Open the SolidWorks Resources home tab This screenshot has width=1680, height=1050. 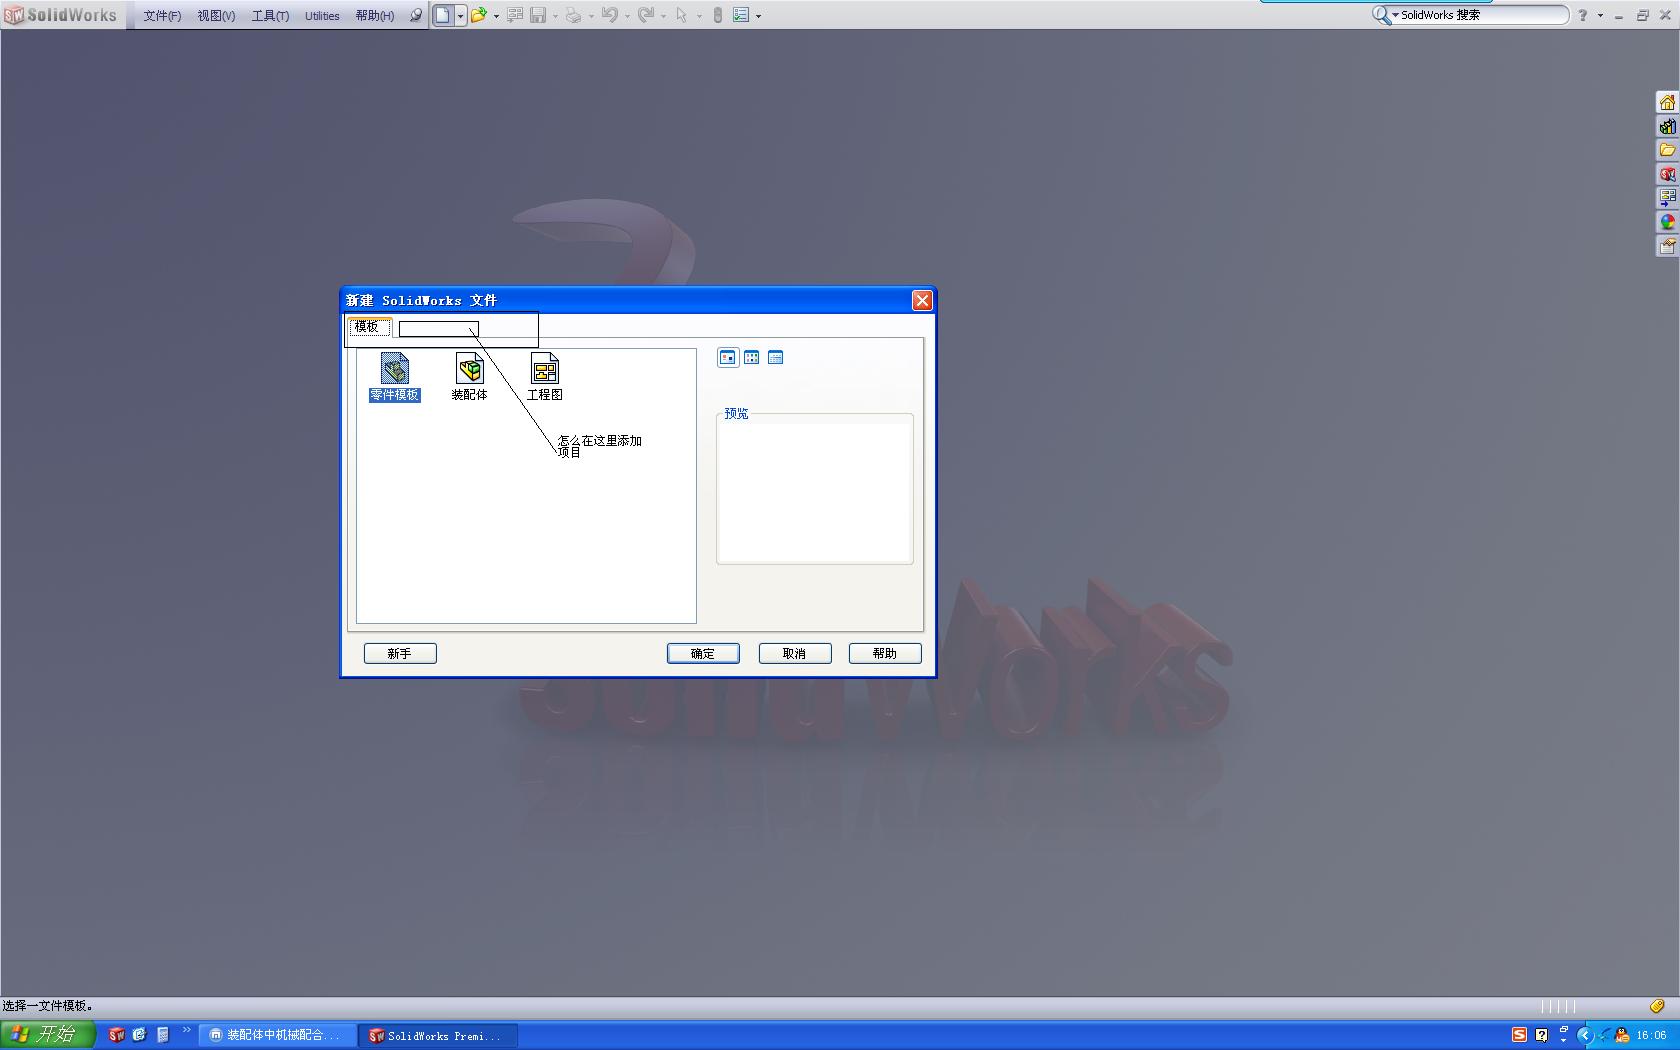tap(1667, 102)
